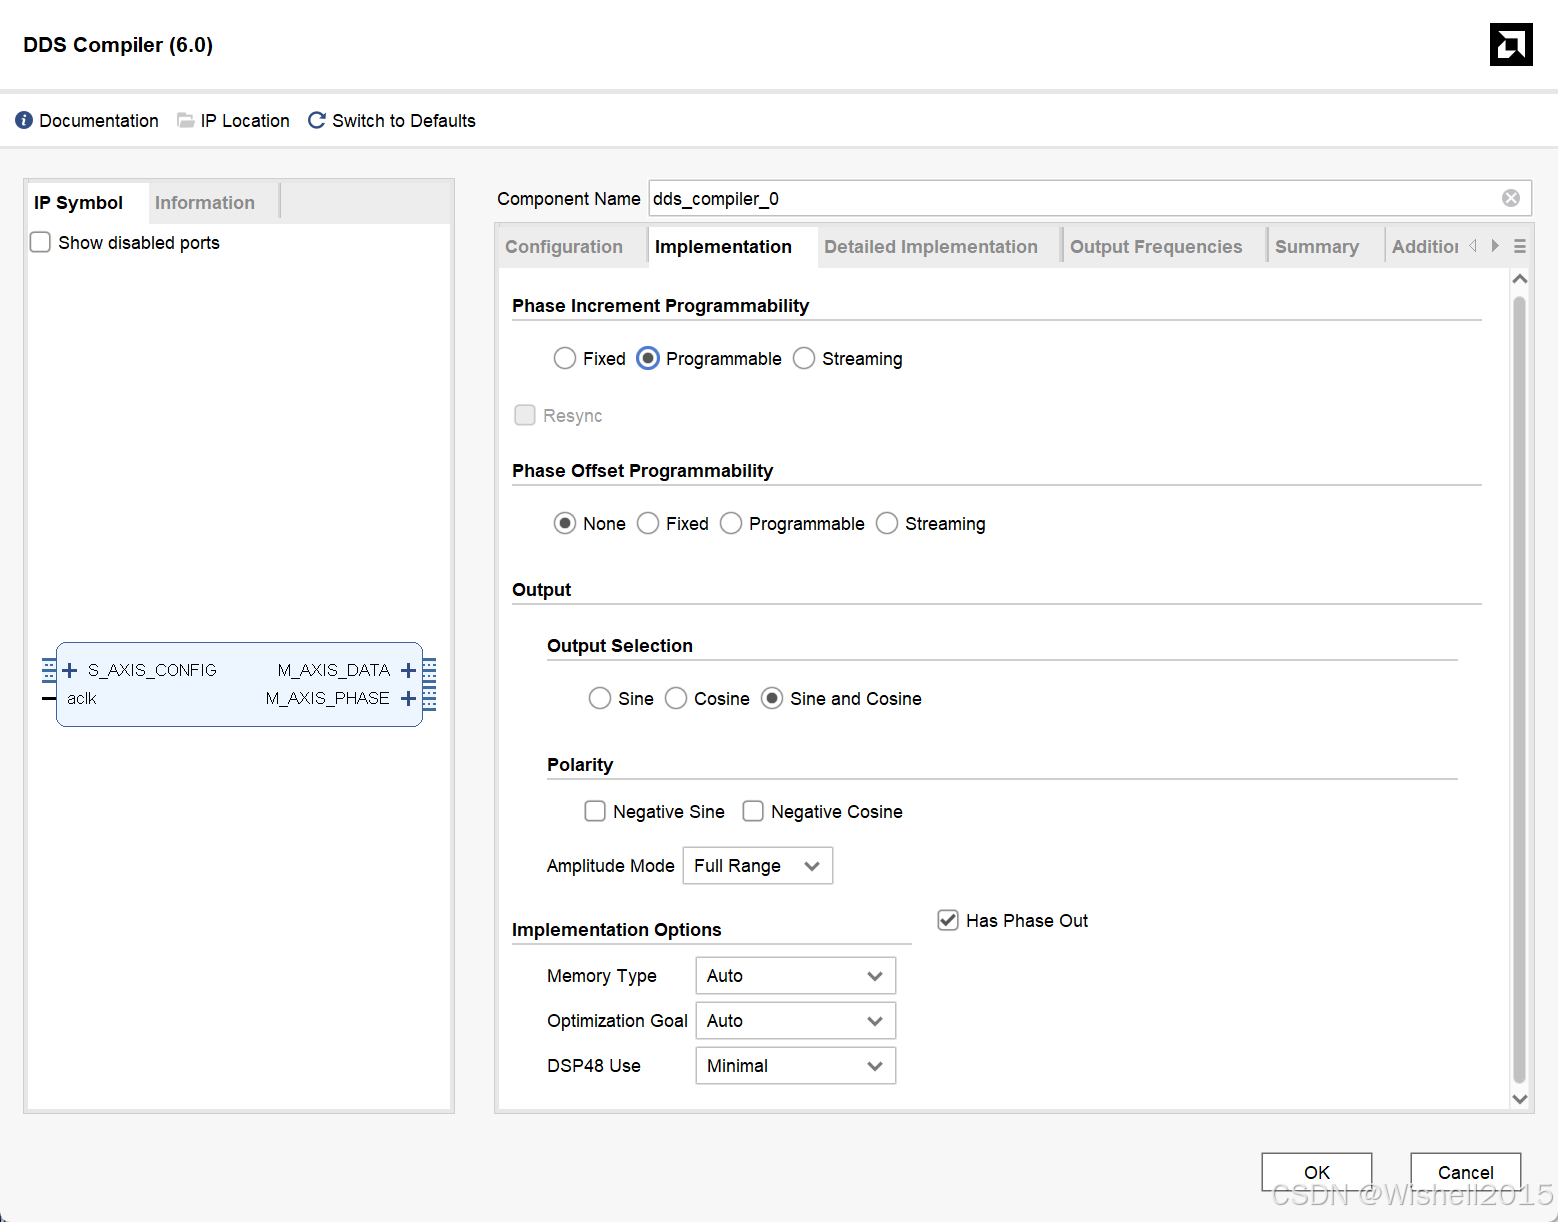This screenshot has width=1558, height=1222.
Task: Select Cosine output radio
Action: (676, 698)
